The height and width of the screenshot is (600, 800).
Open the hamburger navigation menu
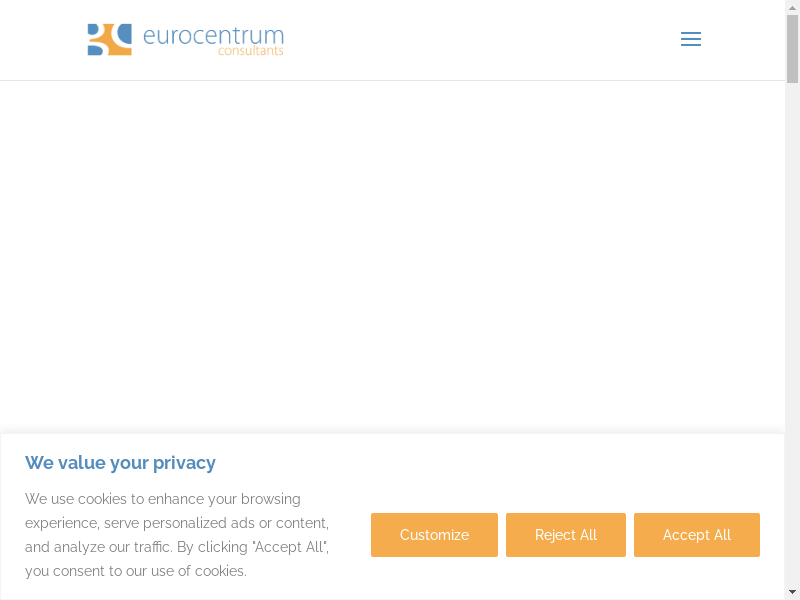(690, 39)
